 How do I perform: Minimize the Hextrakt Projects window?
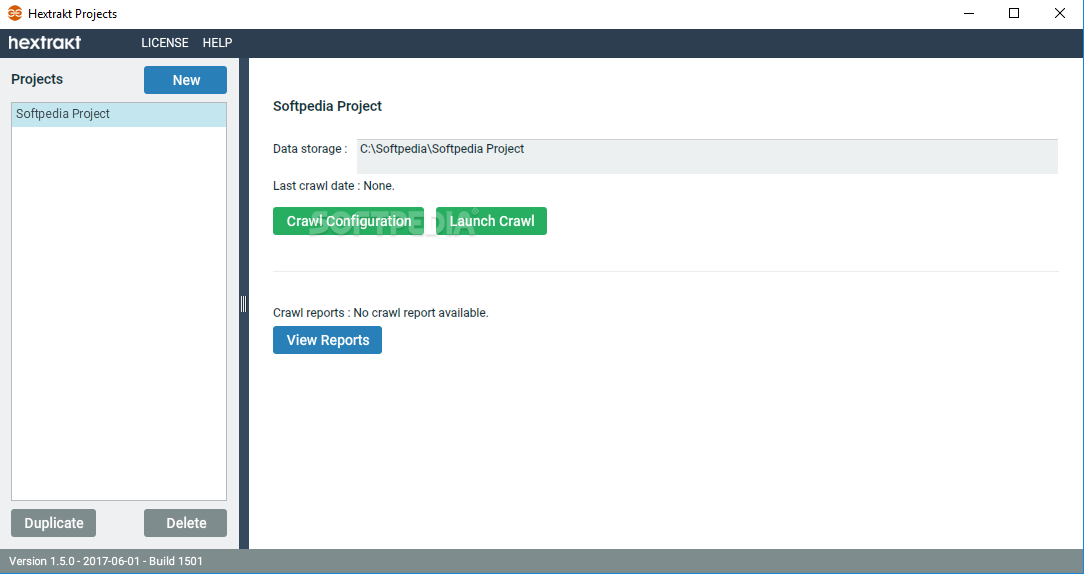pyautogui.click(x=969, y=14)
